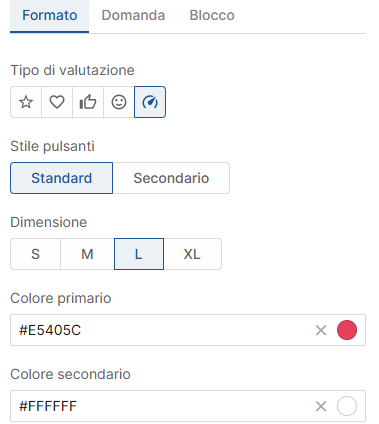Open the white secondary color swatch picker
The image size is (379, 424).
pyautogui.click(x=347, y=406)
